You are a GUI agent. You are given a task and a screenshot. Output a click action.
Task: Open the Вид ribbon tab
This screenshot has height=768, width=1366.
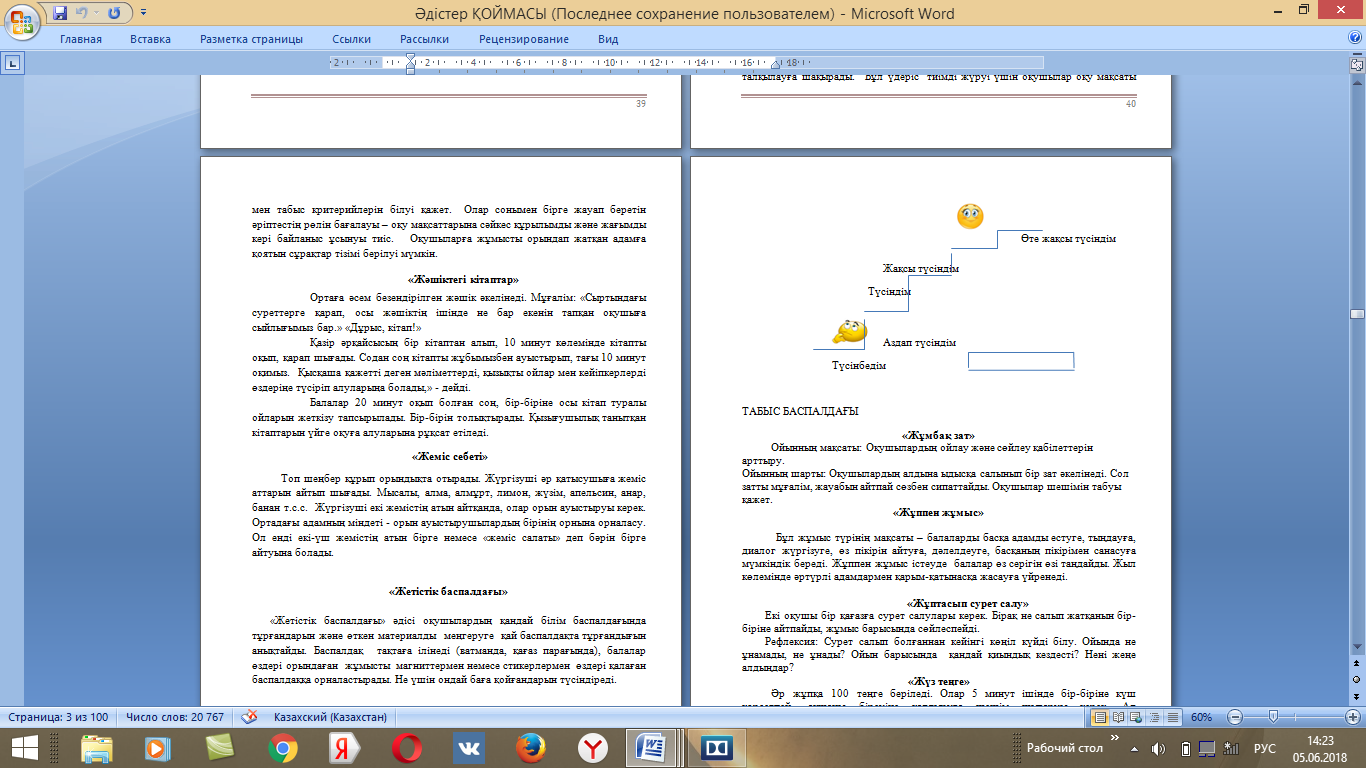(608, 39)
